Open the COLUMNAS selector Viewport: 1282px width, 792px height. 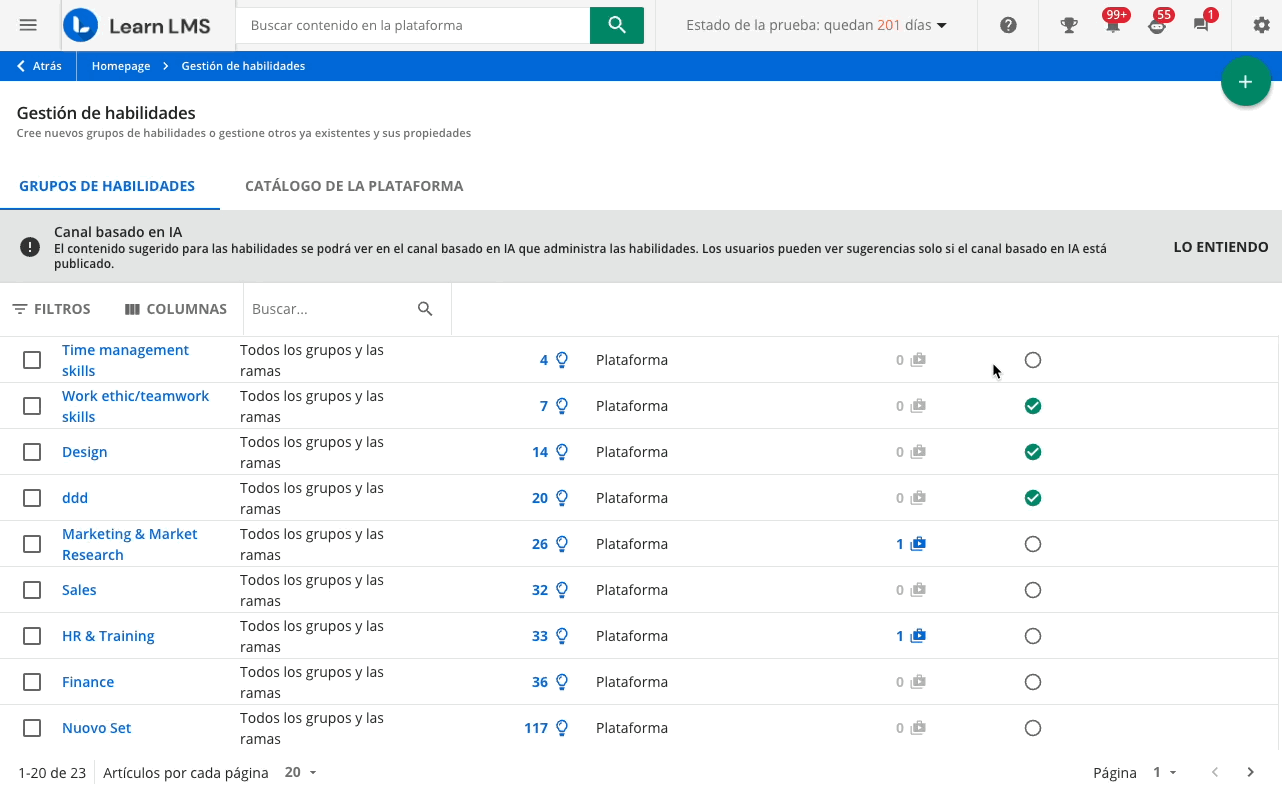[176, 309]
